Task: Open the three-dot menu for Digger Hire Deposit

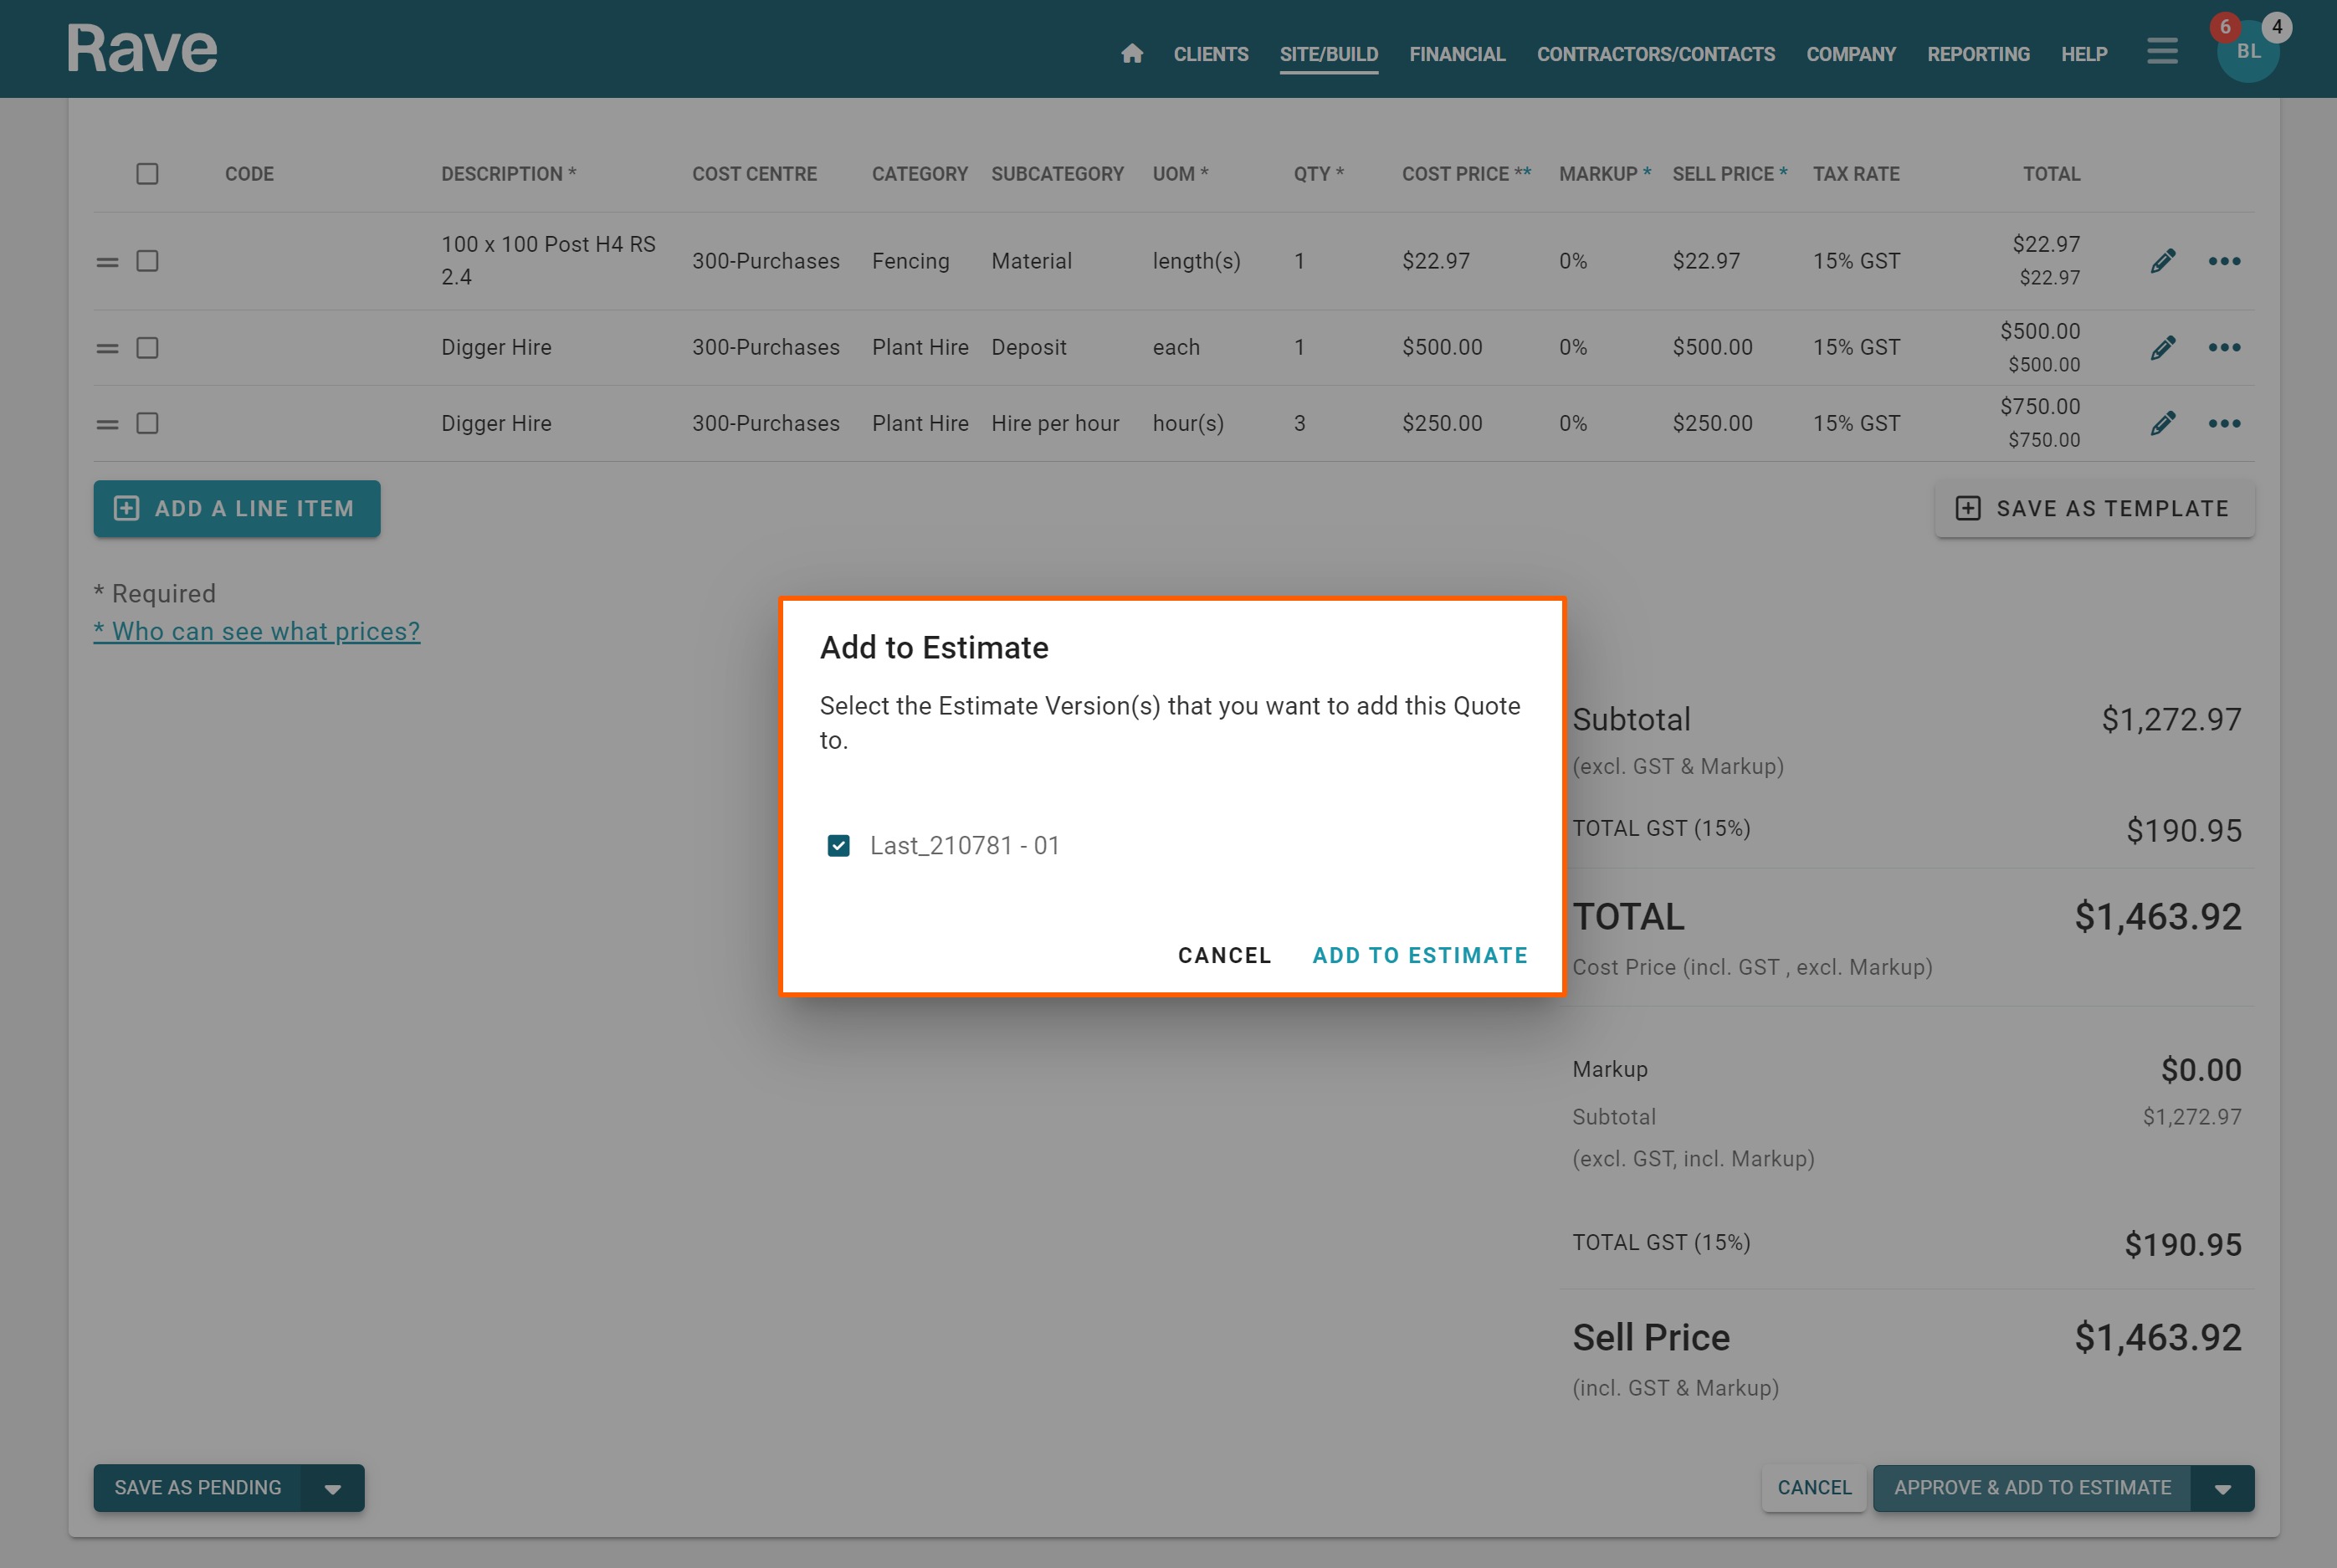Action: tap(2224, 347)
